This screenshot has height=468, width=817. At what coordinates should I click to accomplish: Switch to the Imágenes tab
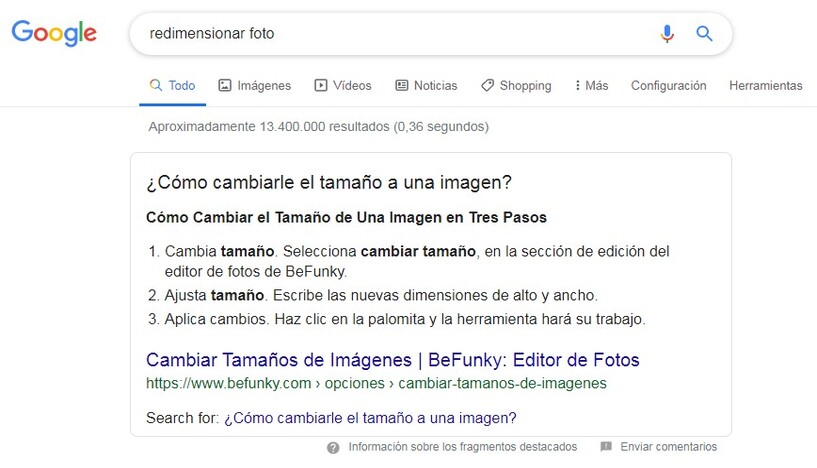pos(255,85)
